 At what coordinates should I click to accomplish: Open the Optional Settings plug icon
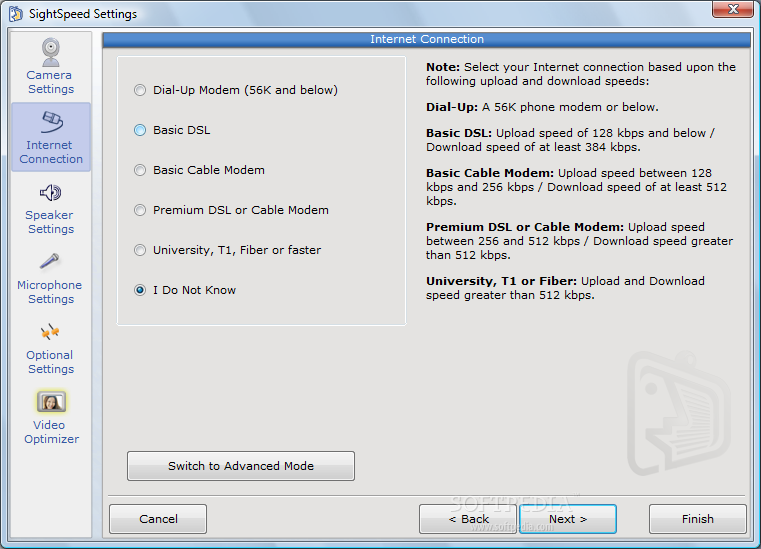coord(50,332)
